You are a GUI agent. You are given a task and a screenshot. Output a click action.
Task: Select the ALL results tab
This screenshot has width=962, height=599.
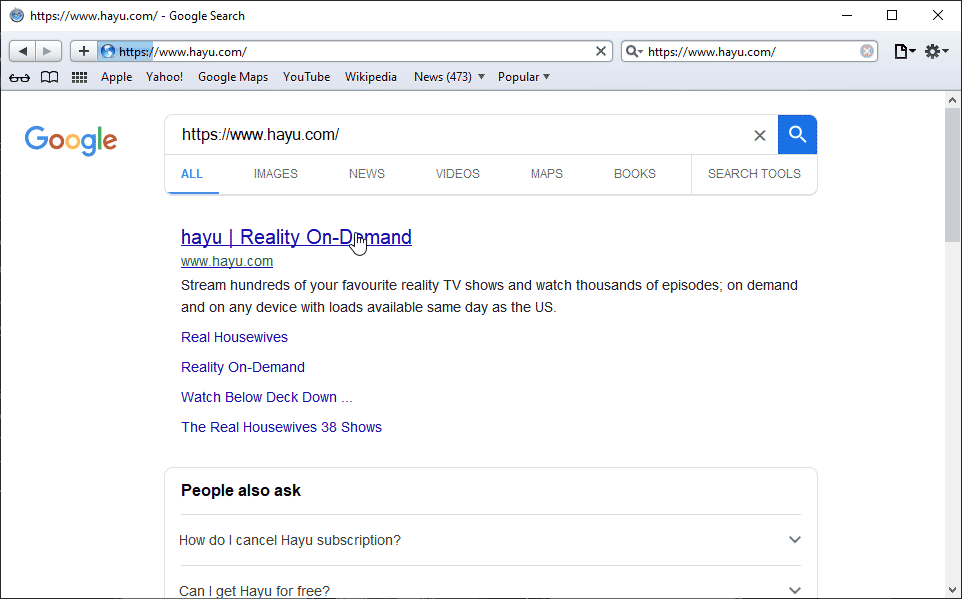coord(191,174)
